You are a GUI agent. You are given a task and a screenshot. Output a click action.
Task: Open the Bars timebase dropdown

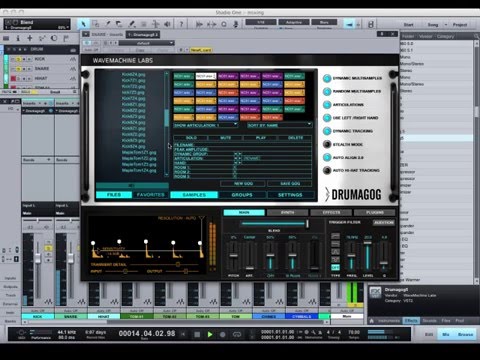(x=324, y=22)
